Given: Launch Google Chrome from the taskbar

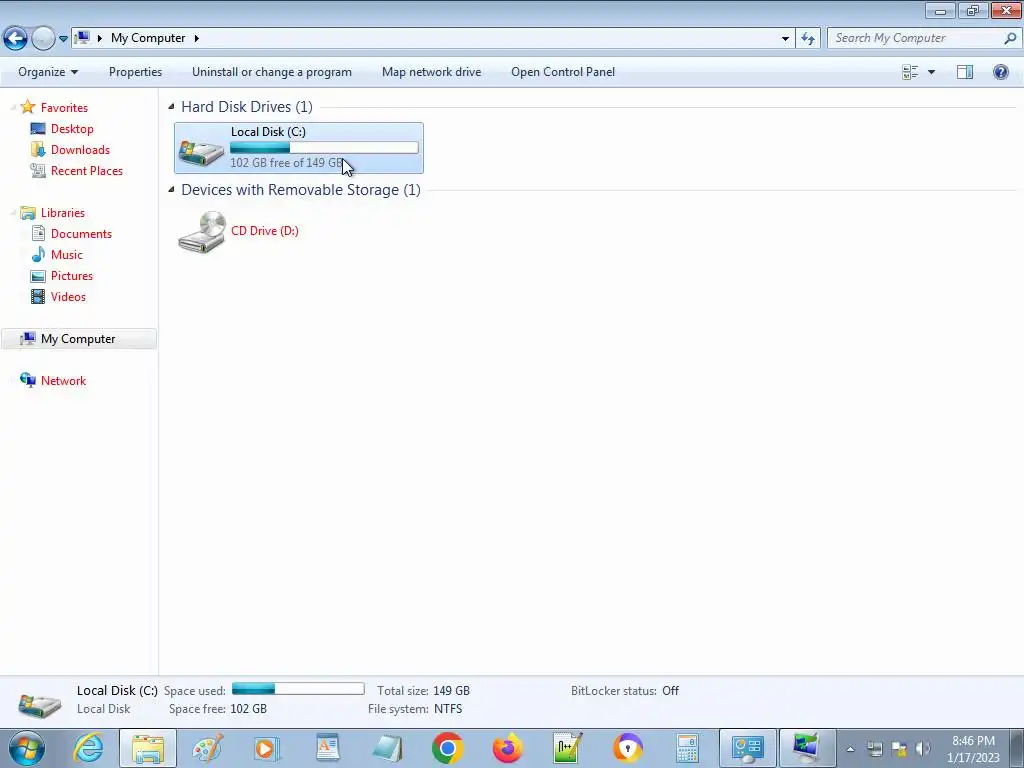Looking at the screenshot, I should (x=447, y=748).
